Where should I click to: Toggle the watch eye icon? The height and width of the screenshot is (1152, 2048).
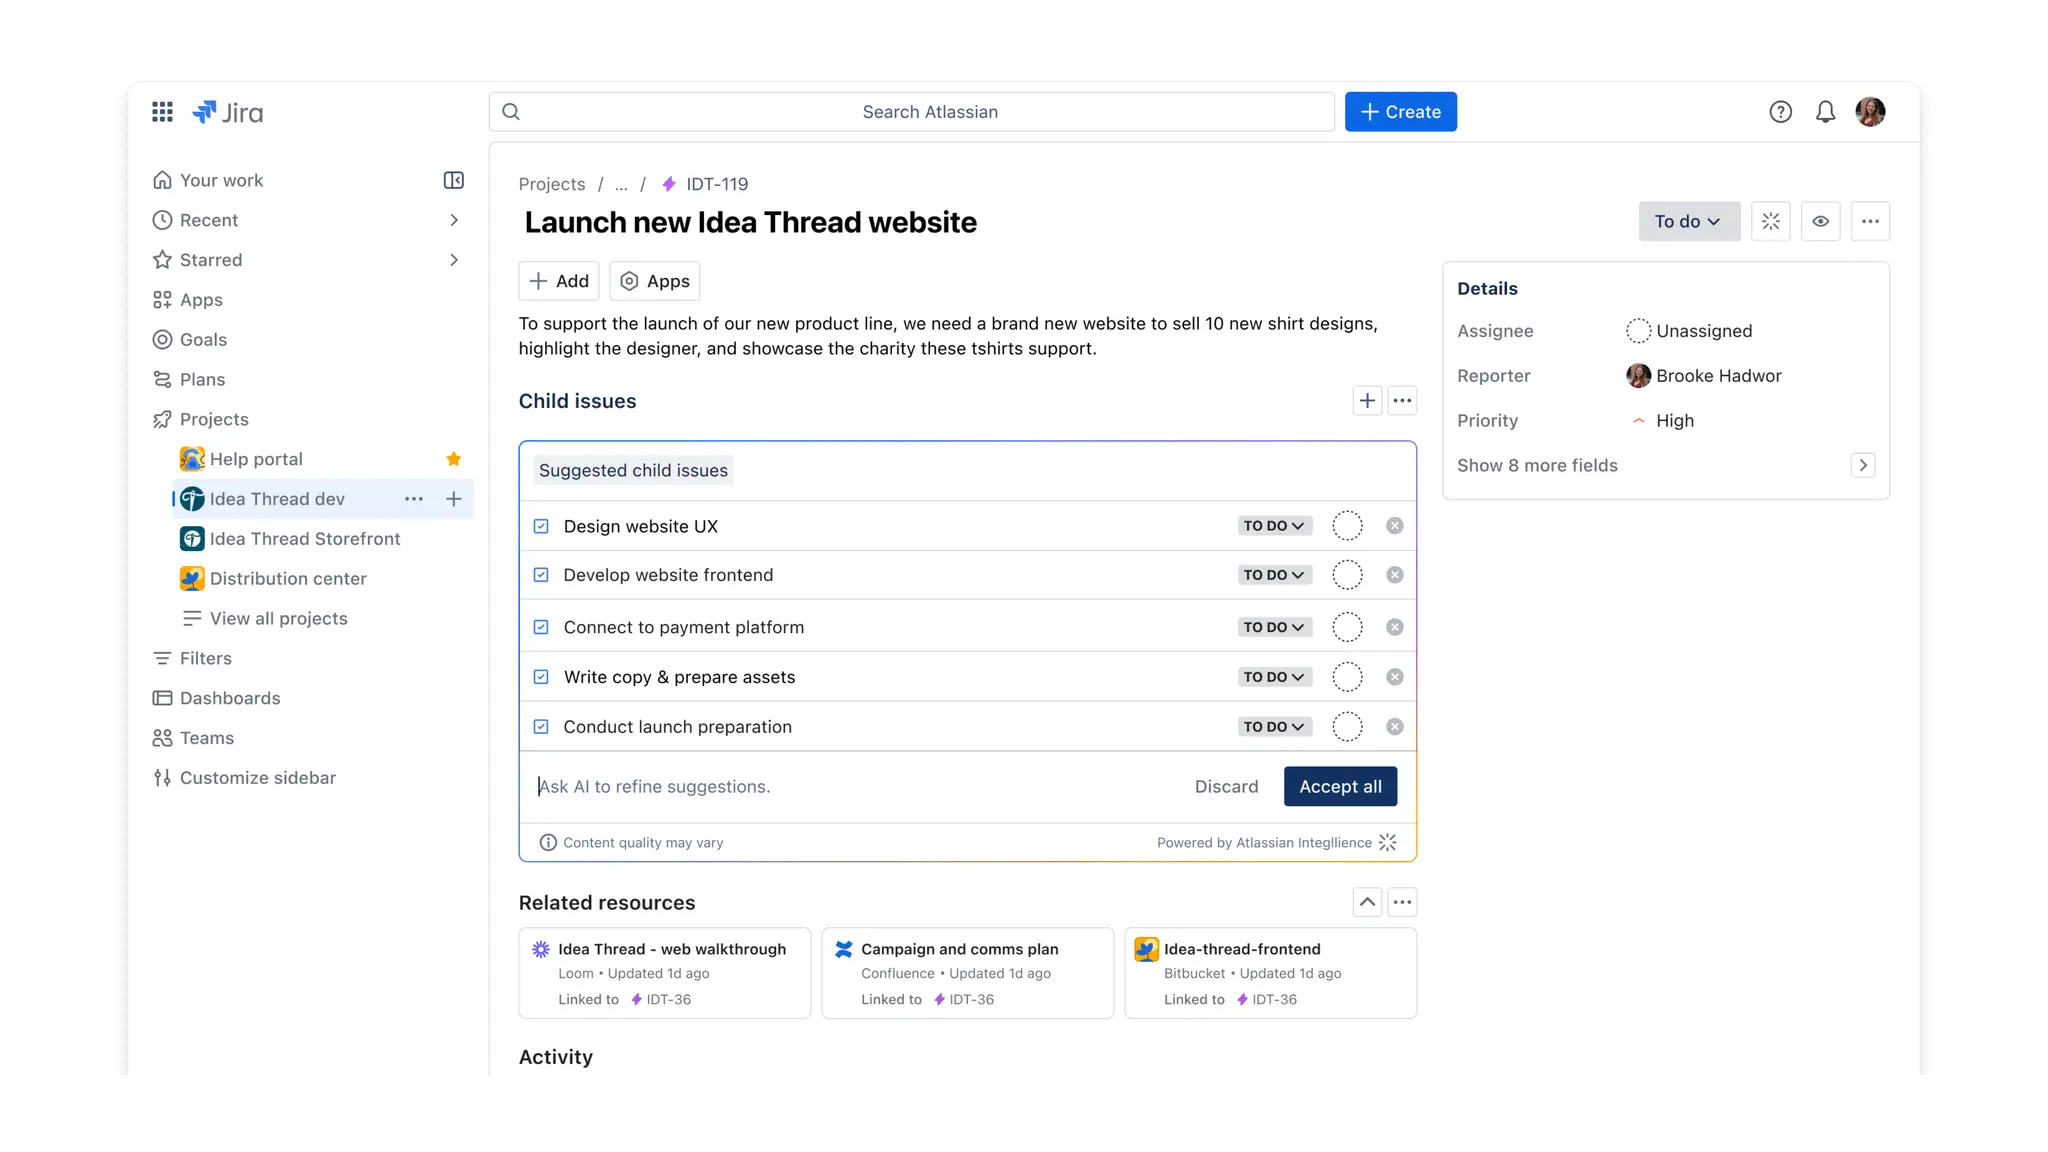click(1820, 221)
